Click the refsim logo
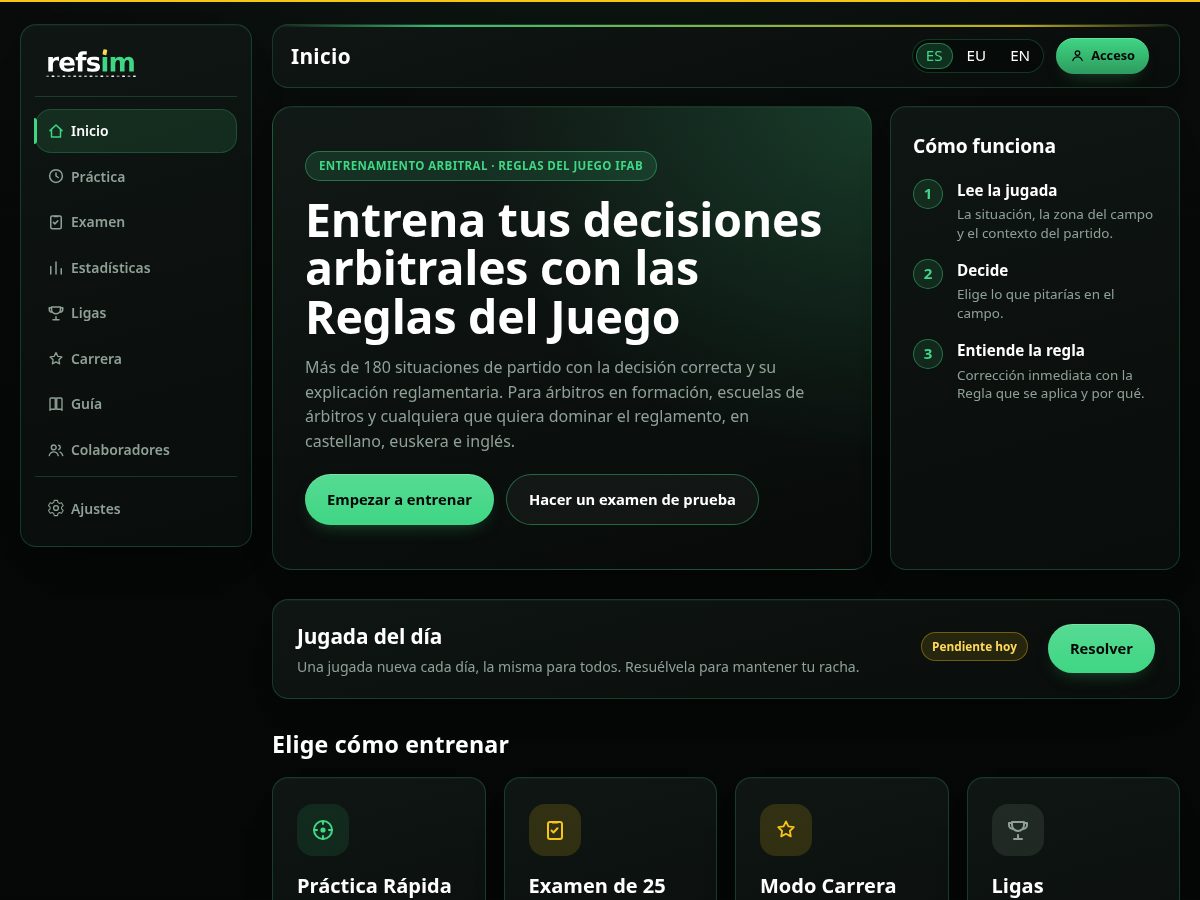 click(x=91, y=63)
